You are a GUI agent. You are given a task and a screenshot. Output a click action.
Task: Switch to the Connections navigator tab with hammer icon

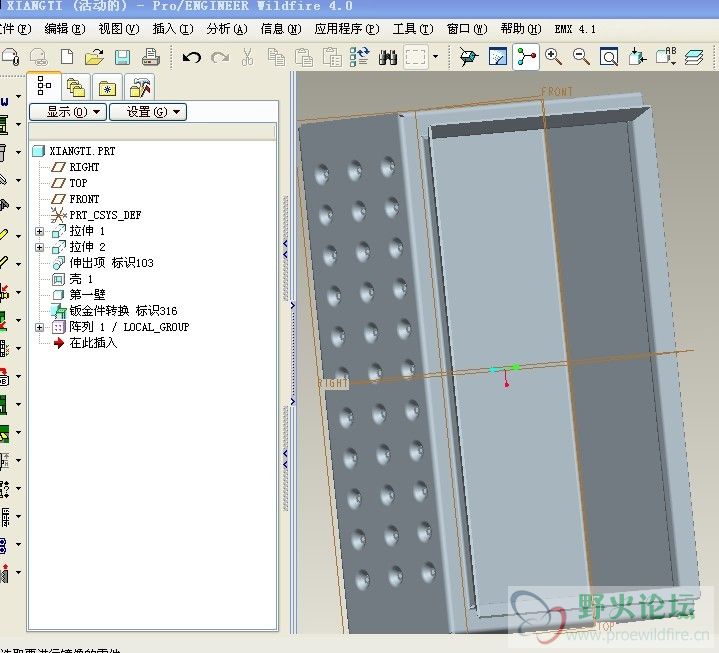click(x=139, y=87)
